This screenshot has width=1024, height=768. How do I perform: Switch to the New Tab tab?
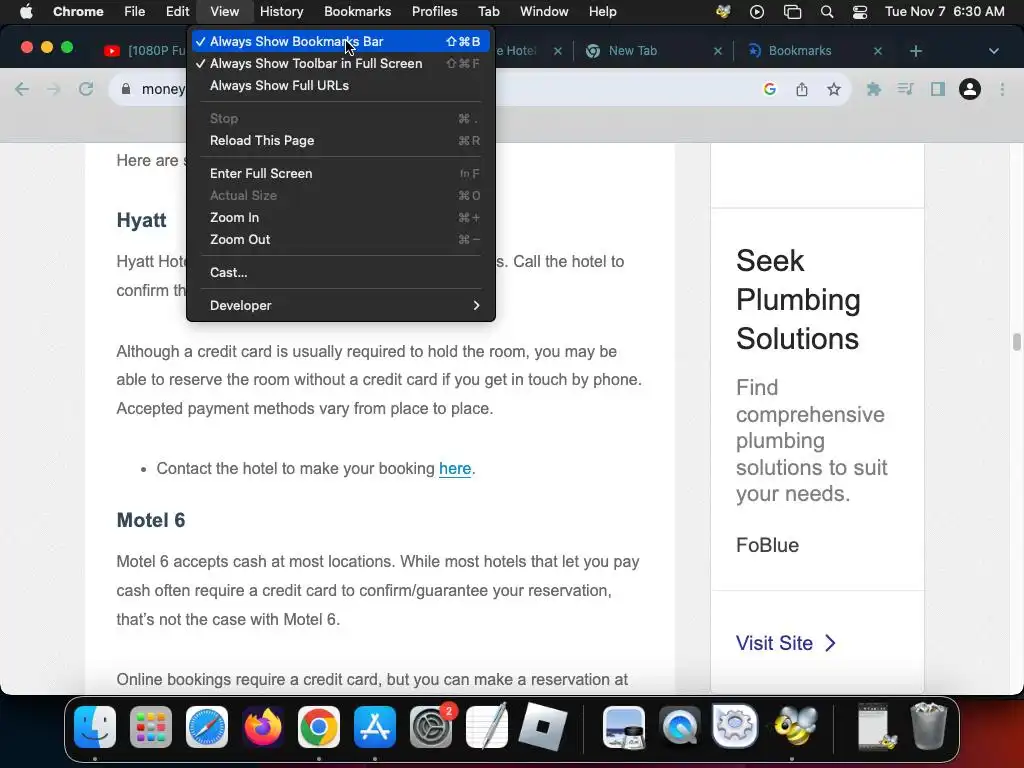tap(652, 51)
